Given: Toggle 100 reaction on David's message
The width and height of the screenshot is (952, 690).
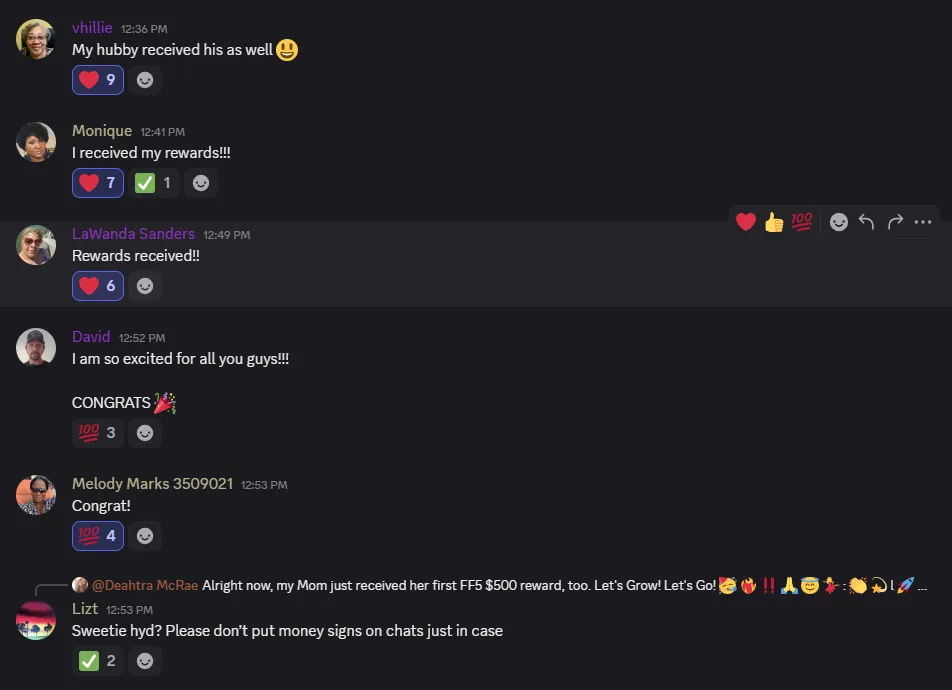Looking at the screenshot, I should [98, 433].
